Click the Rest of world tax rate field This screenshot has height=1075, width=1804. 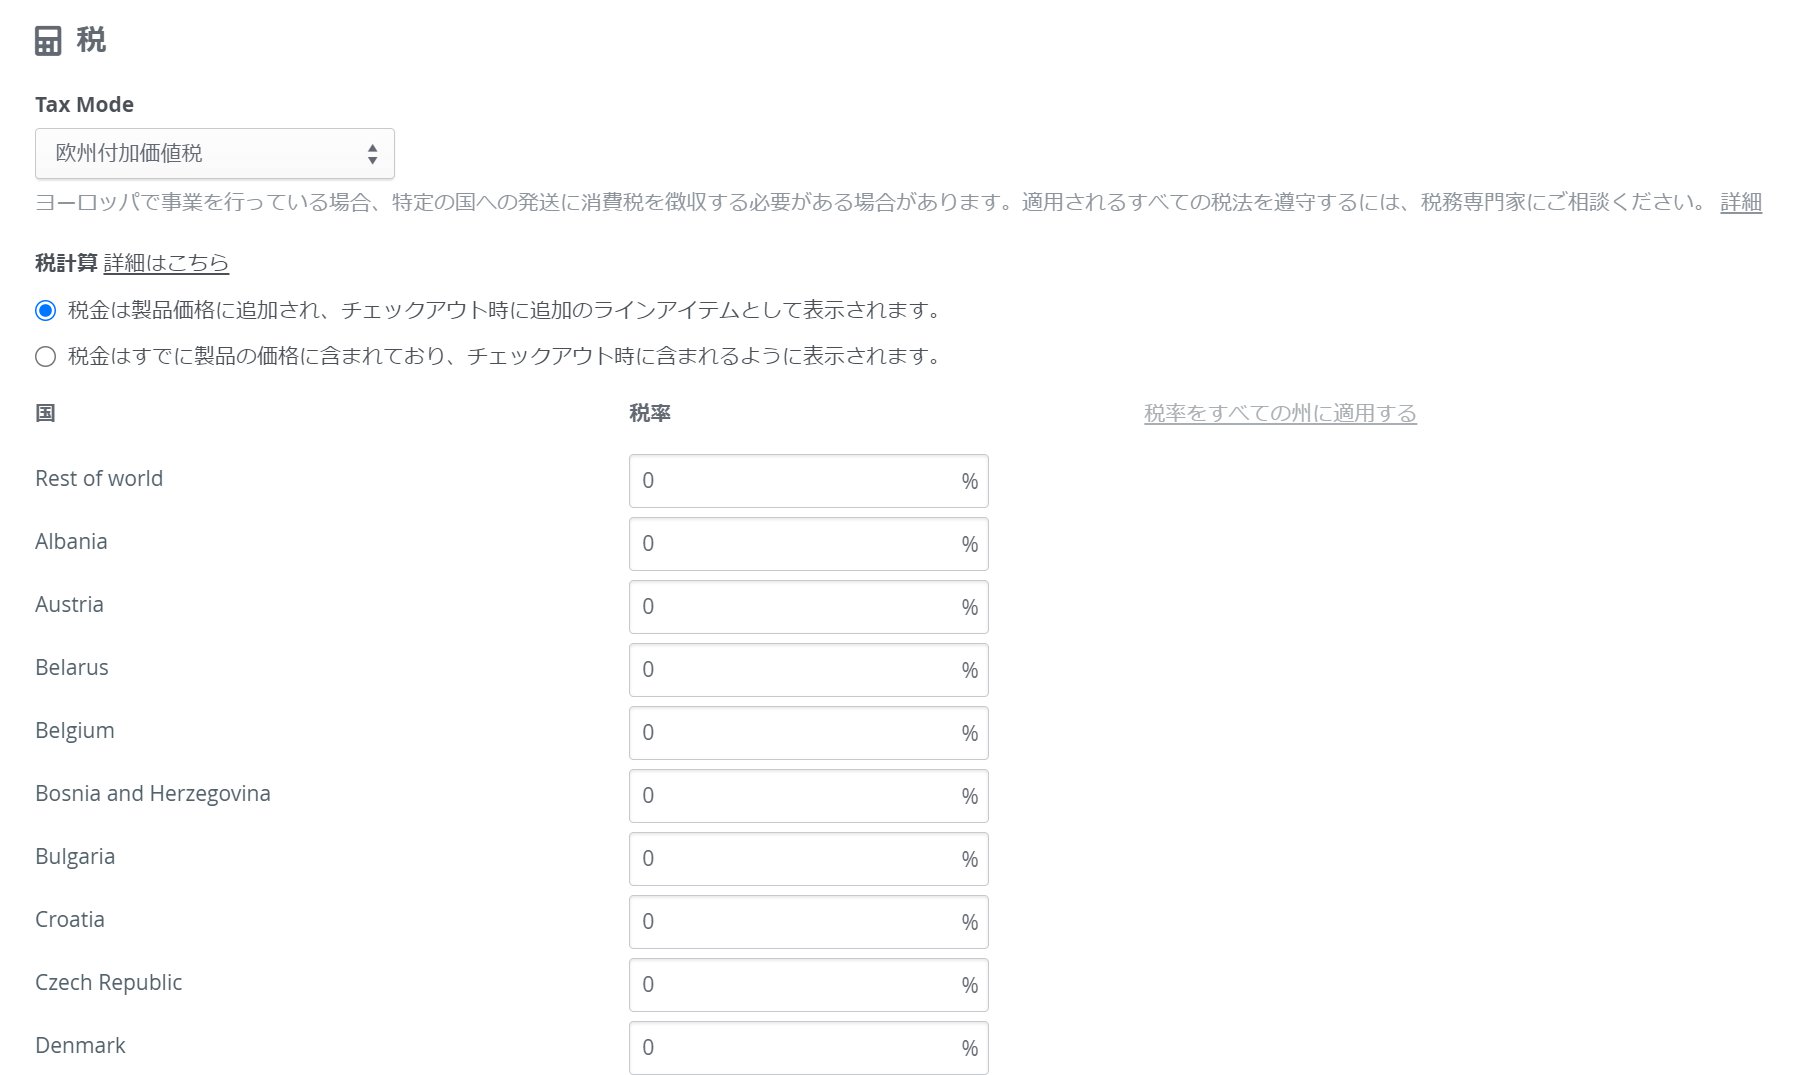point(809,481)
